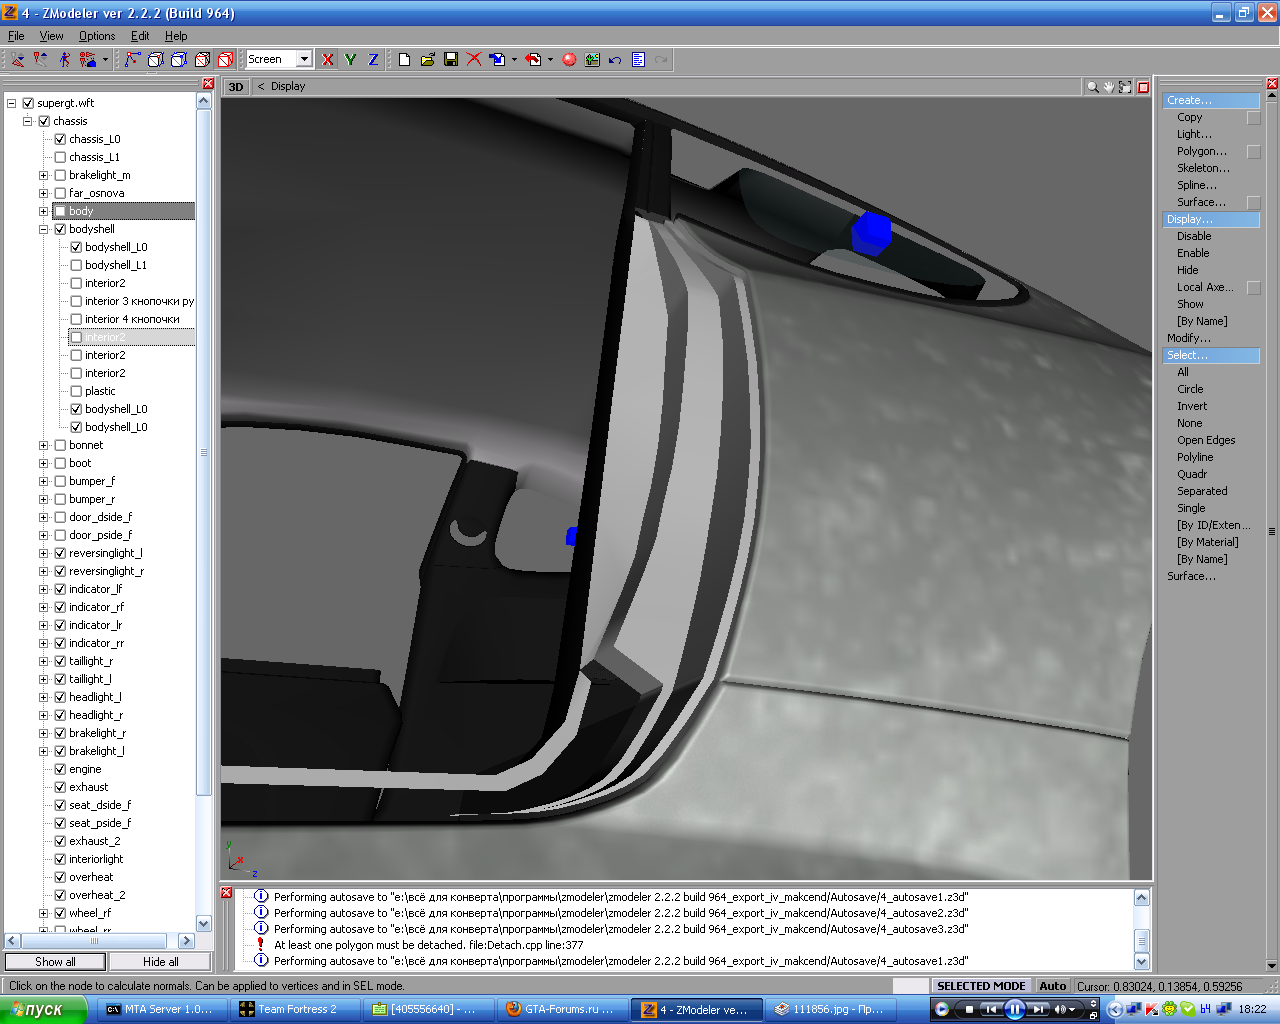
Task: Toggle the SELECTED MODE status button
Action: [981, 986]
